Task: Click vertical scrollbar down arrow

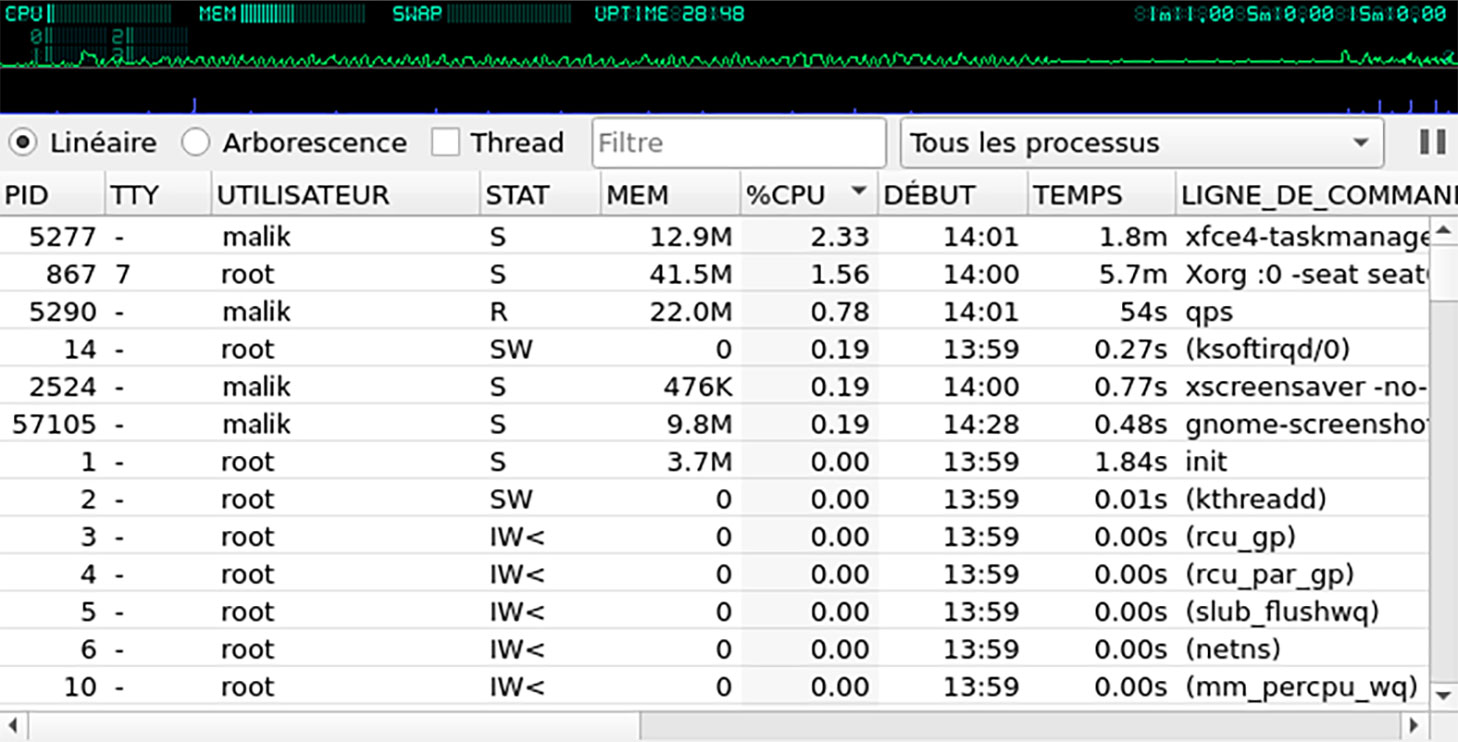Action: (1442, 693)
